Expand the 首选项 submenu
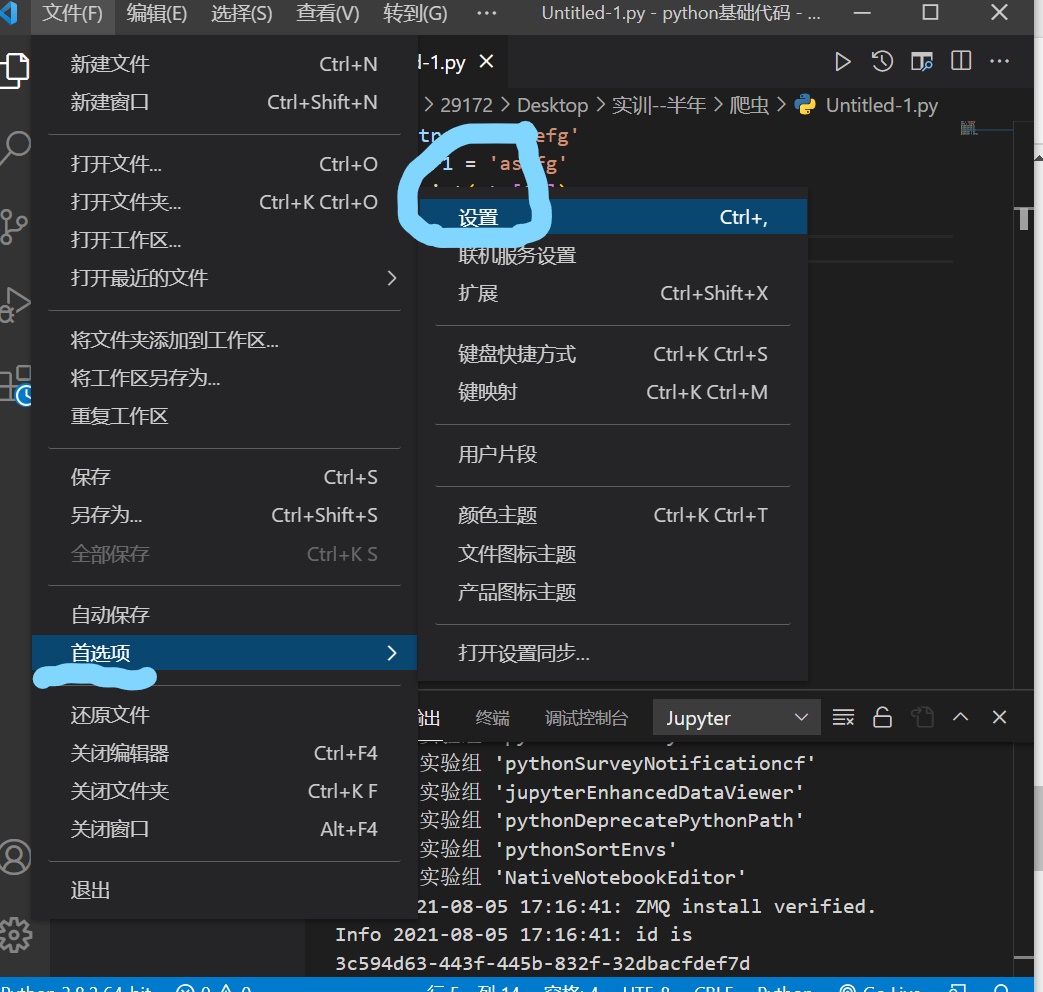The image size is (1043, 992). [x=225, y=653]
